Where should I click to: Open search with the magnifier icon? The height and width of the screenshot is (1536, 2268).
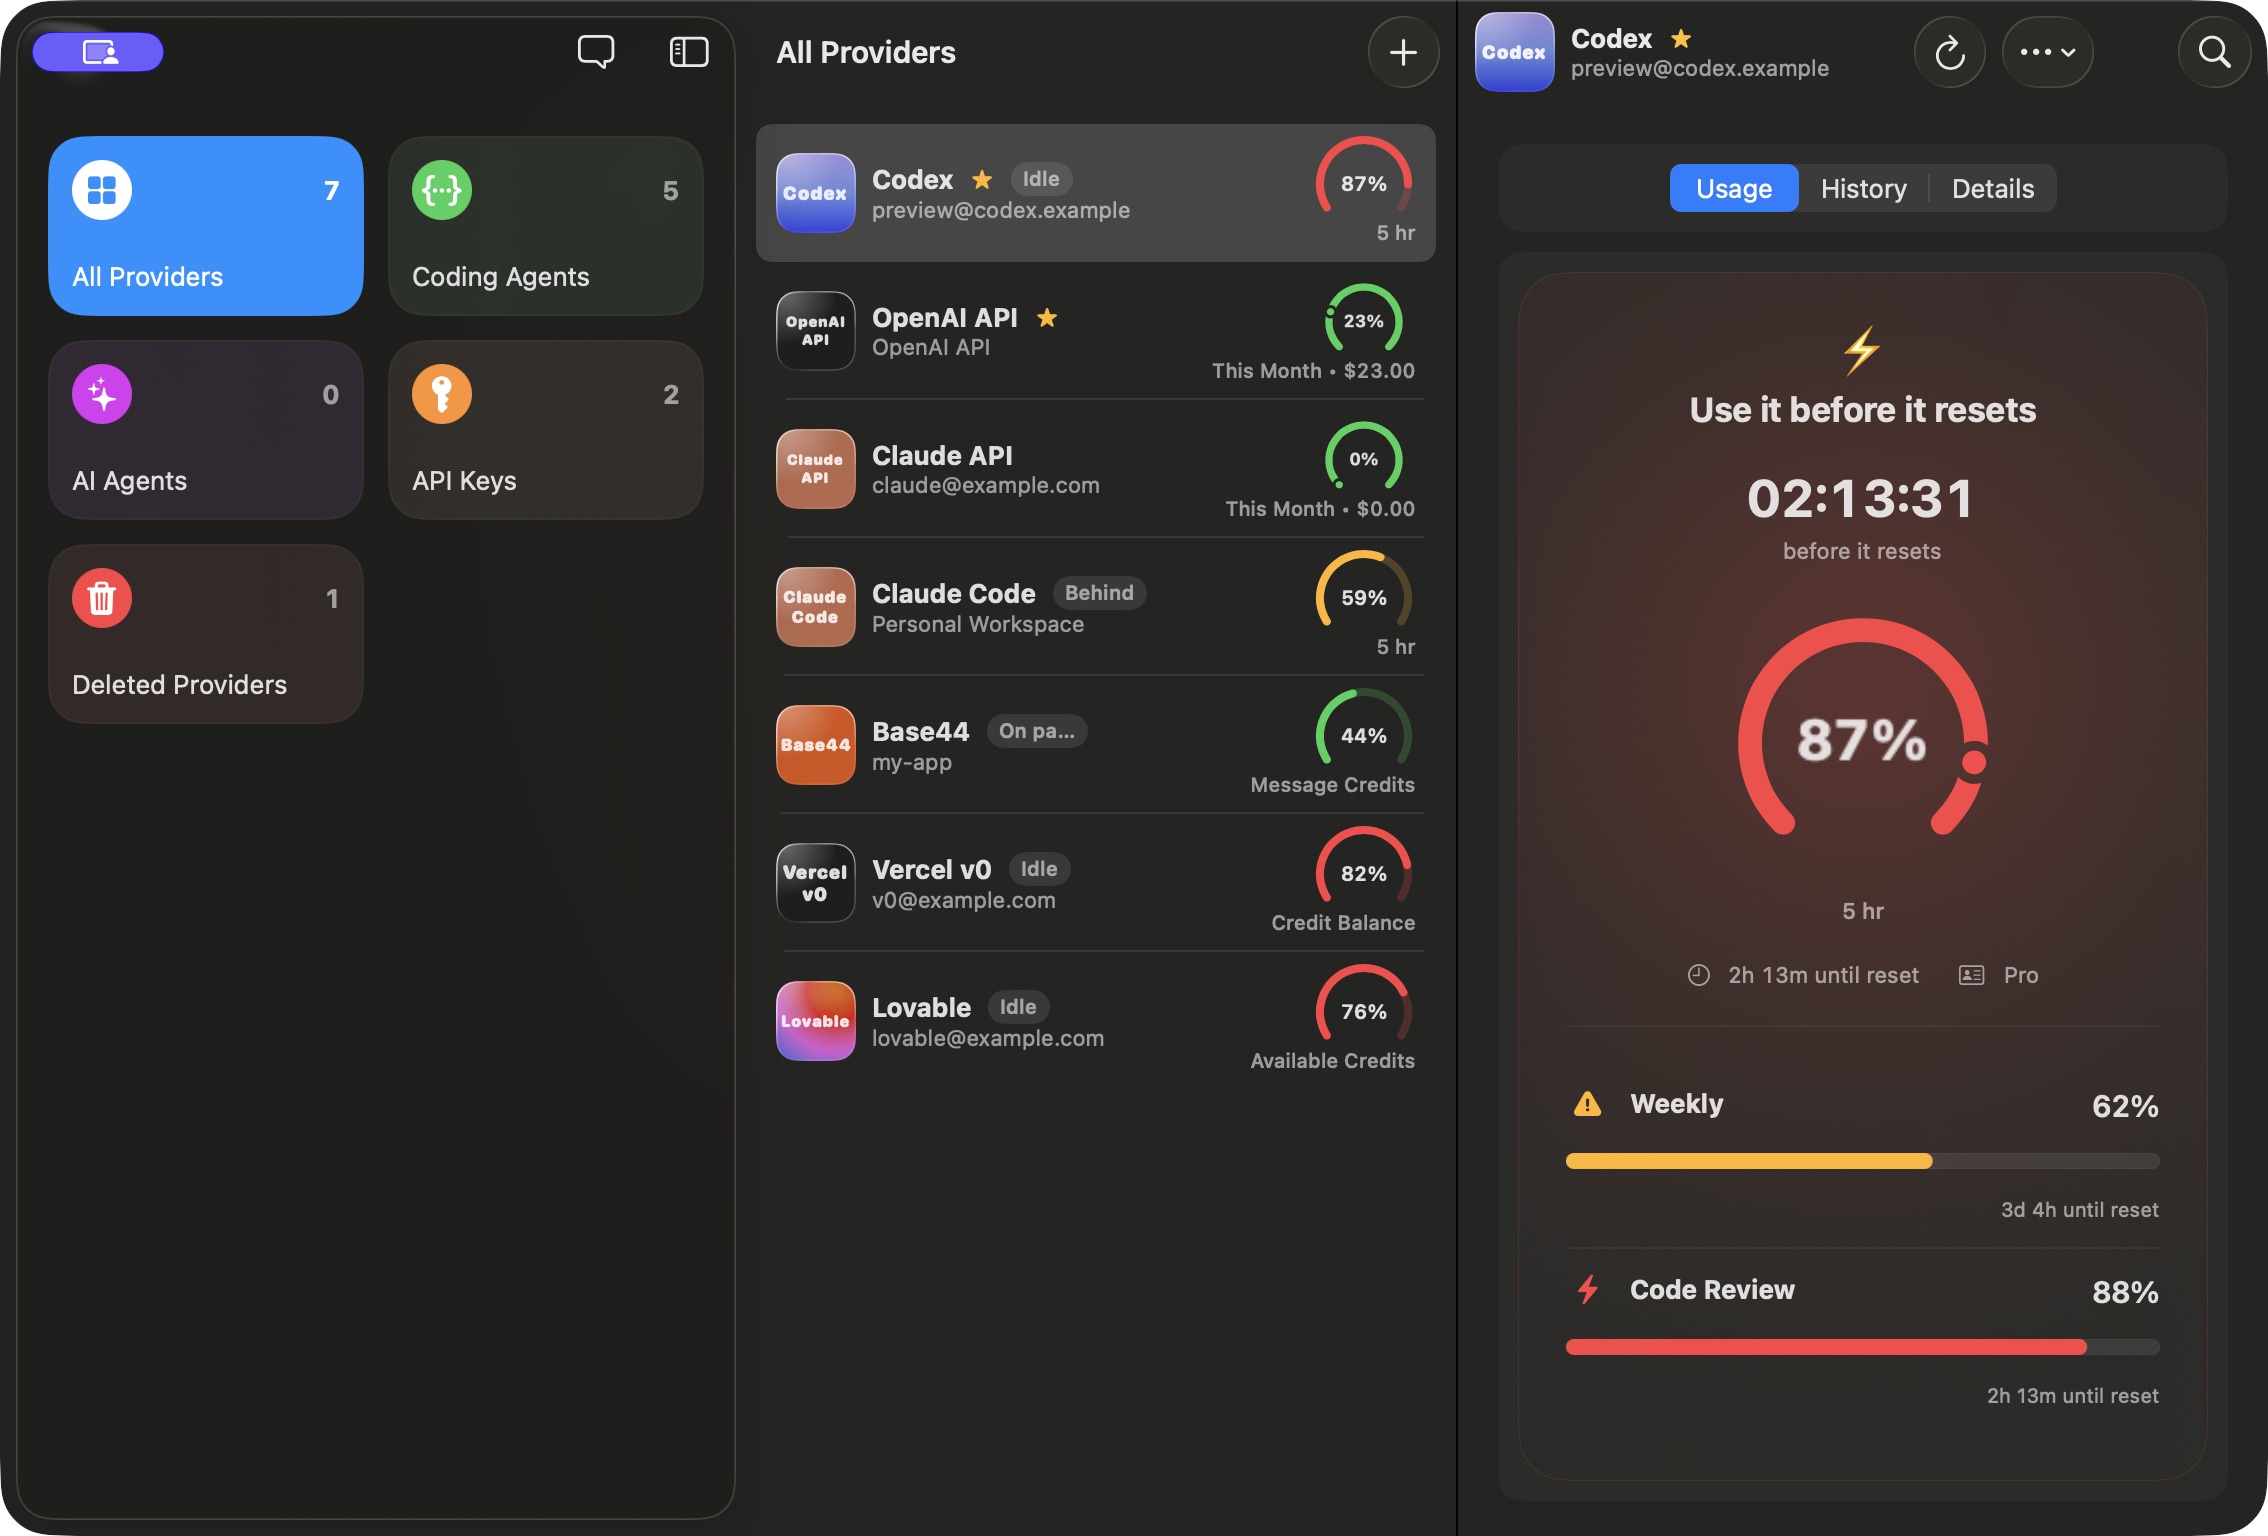[2214, 52]
